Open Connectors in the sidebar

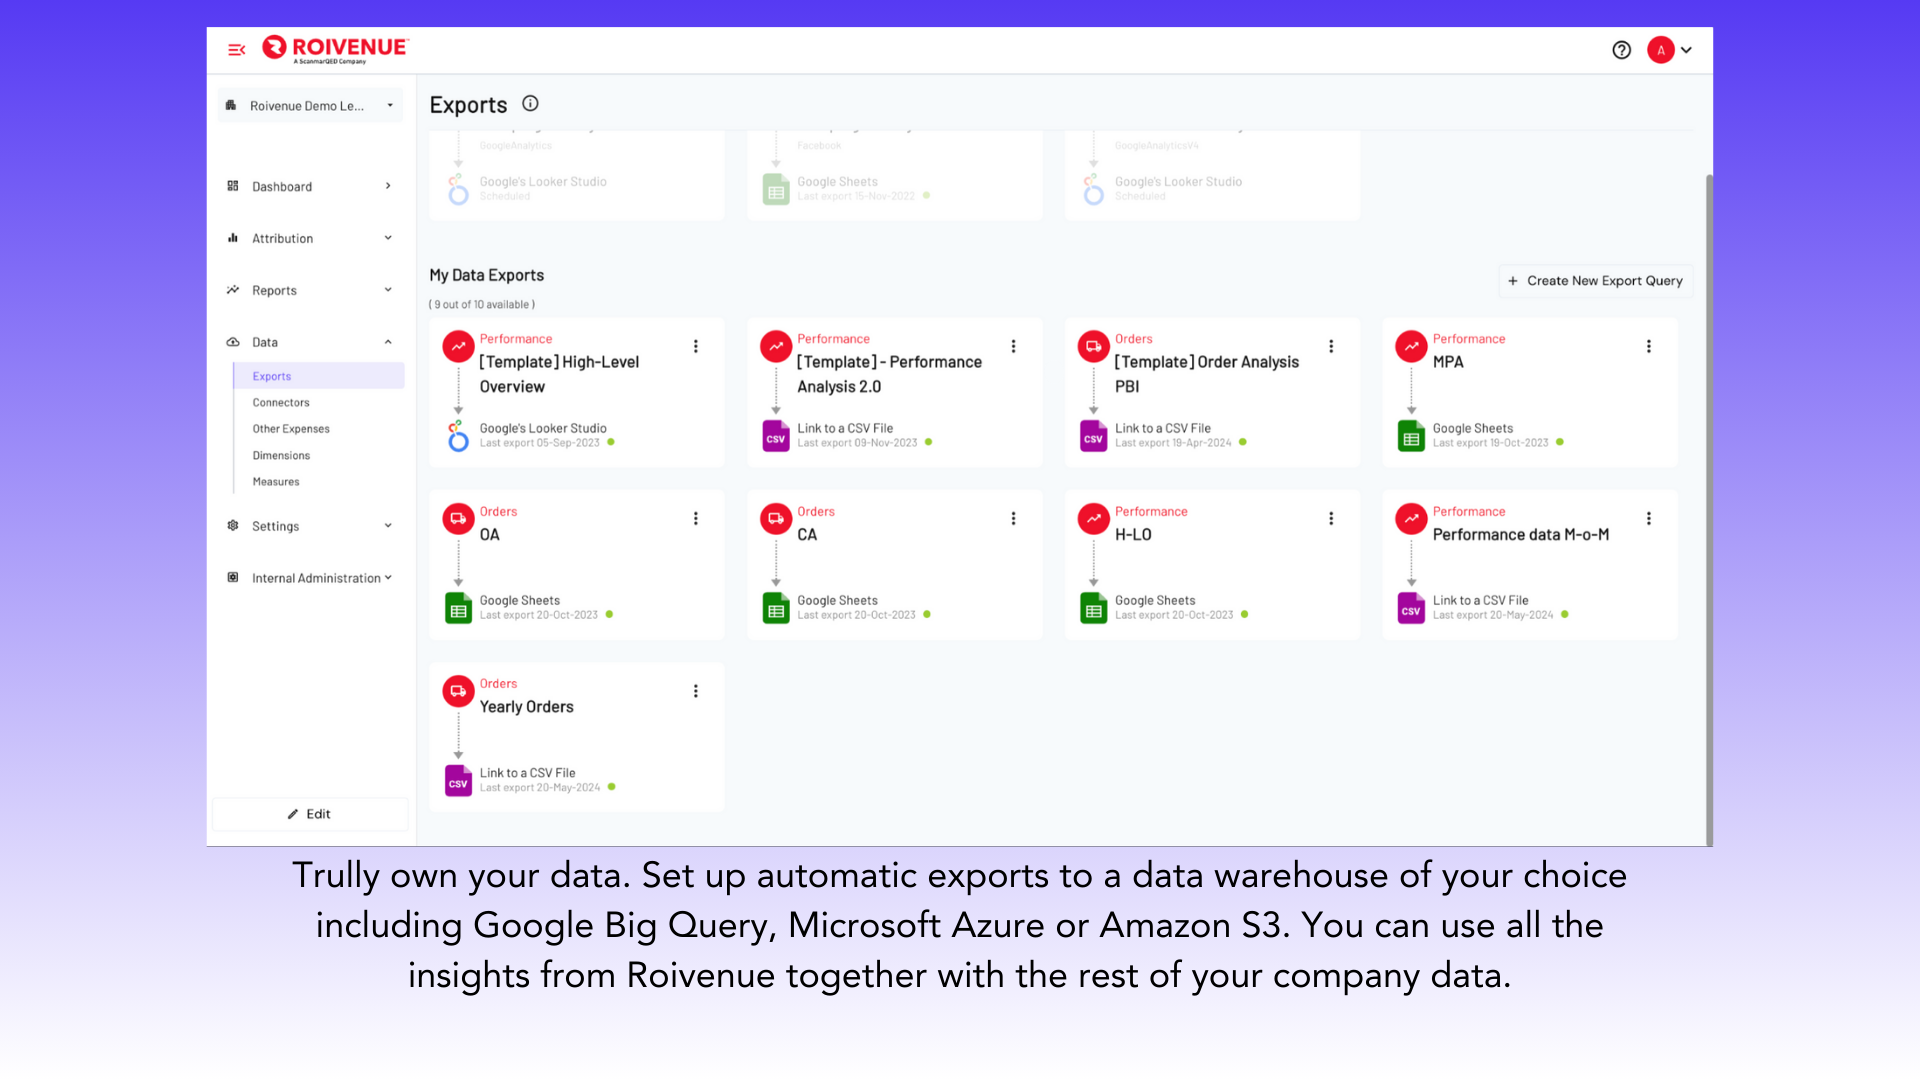(x=281, y=402)
